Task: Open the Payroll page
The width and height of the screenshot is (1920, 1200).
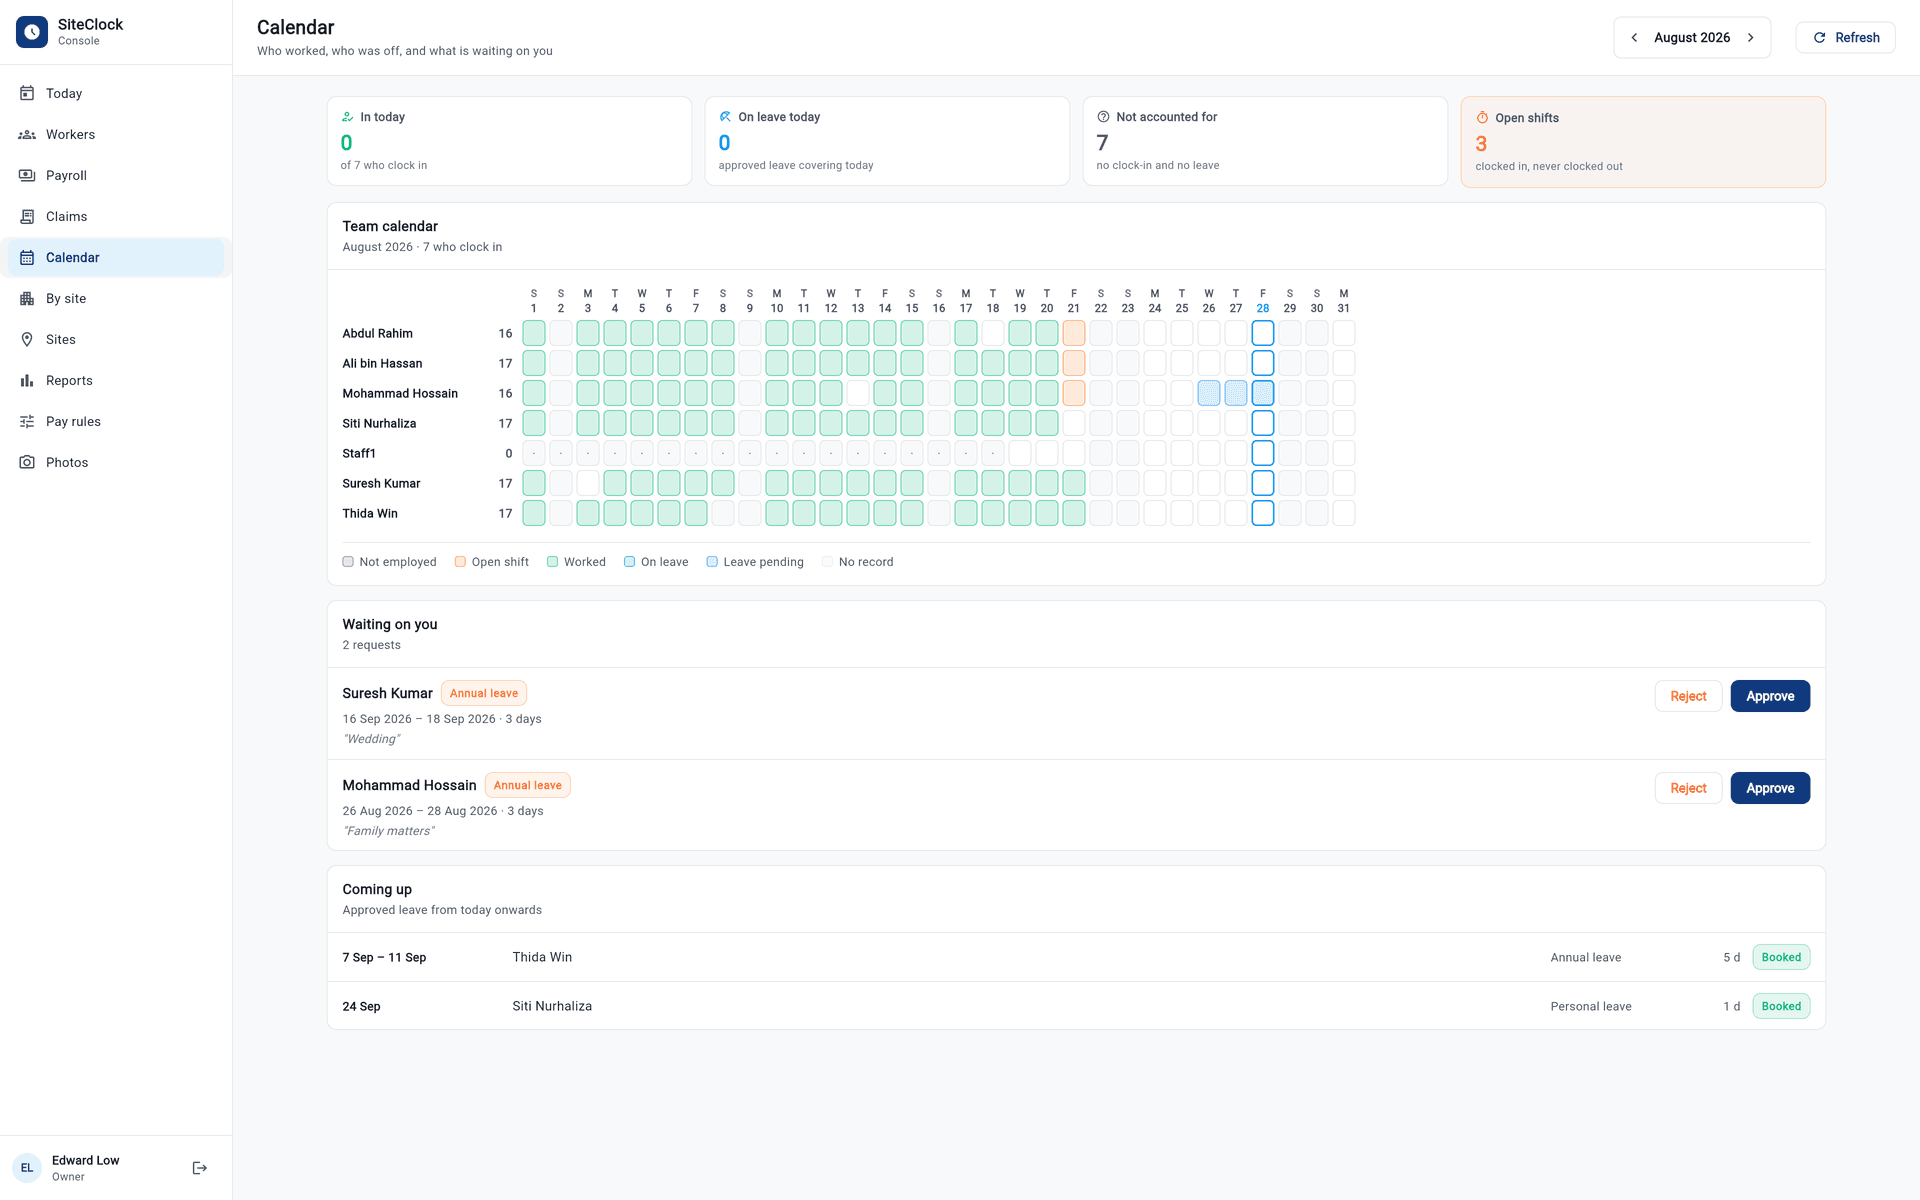Action: coord(116,175)
